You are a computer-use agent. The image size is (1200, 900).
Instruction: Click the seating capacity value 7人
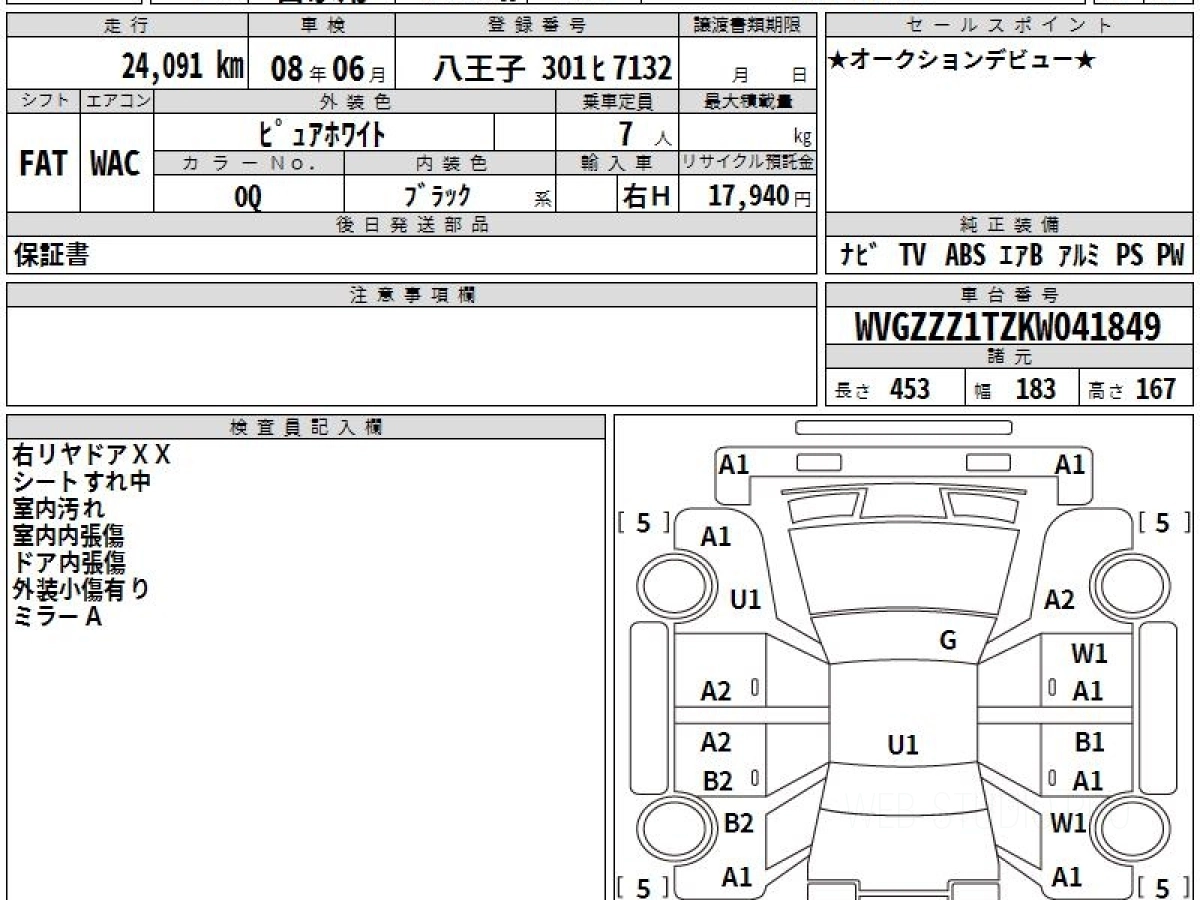pos(643,135)
